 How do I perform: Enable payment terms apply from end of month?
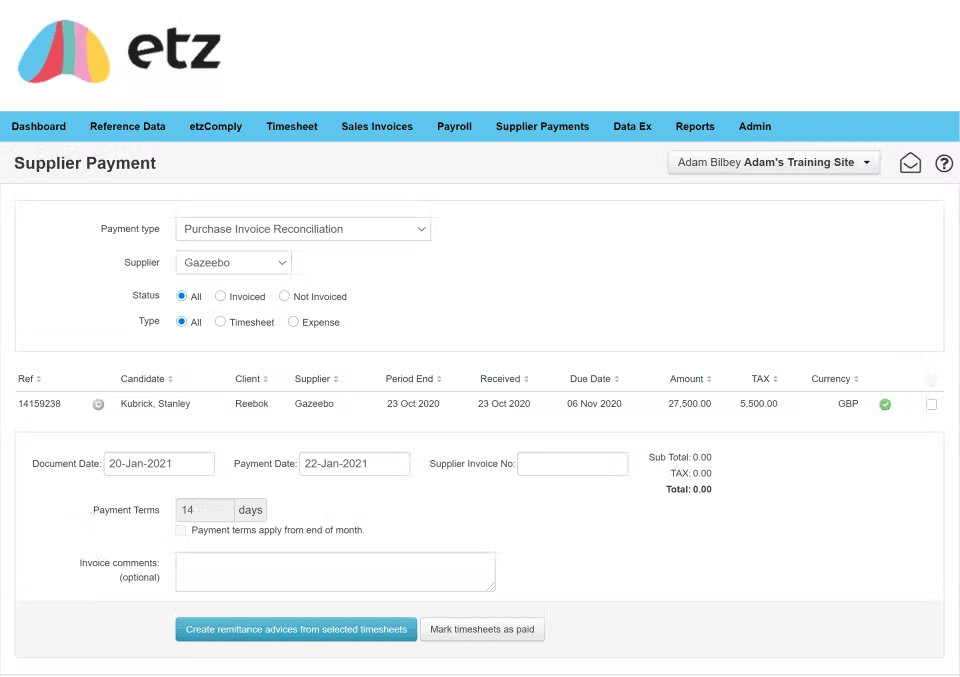(x=181, y=530)
